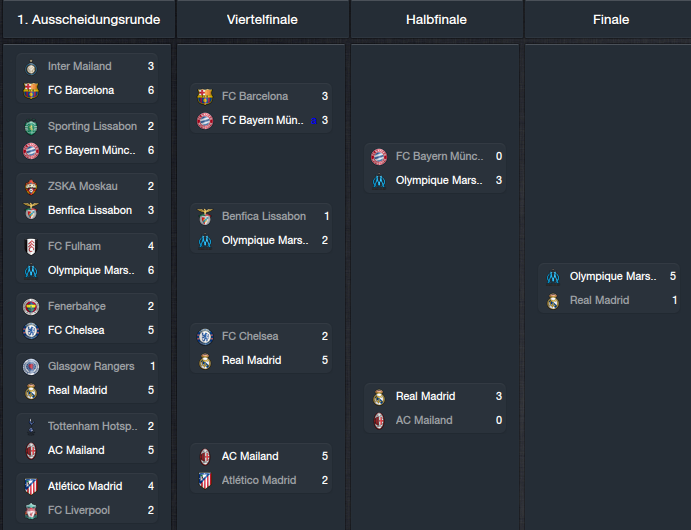The height and width of the screenshot is (530, 691).
Task: Open Benfica Lissabon in Viertelfinale match
Action: click(264, 216)
